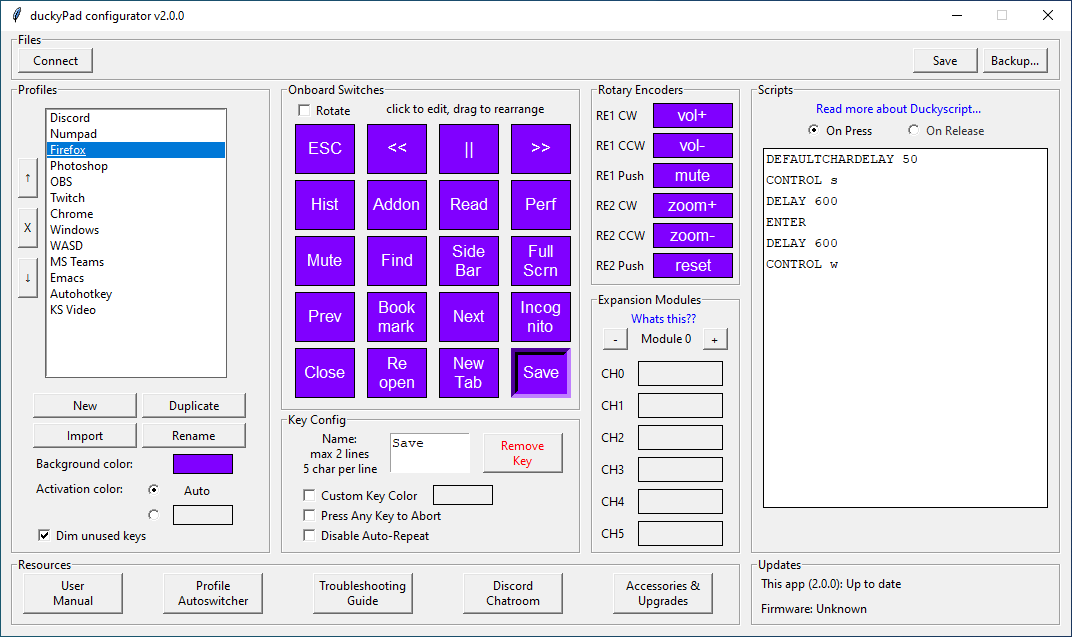Select the ESC onboard switch key
This screenshot has width=1072, height=637.
click(x=325, y=148)
